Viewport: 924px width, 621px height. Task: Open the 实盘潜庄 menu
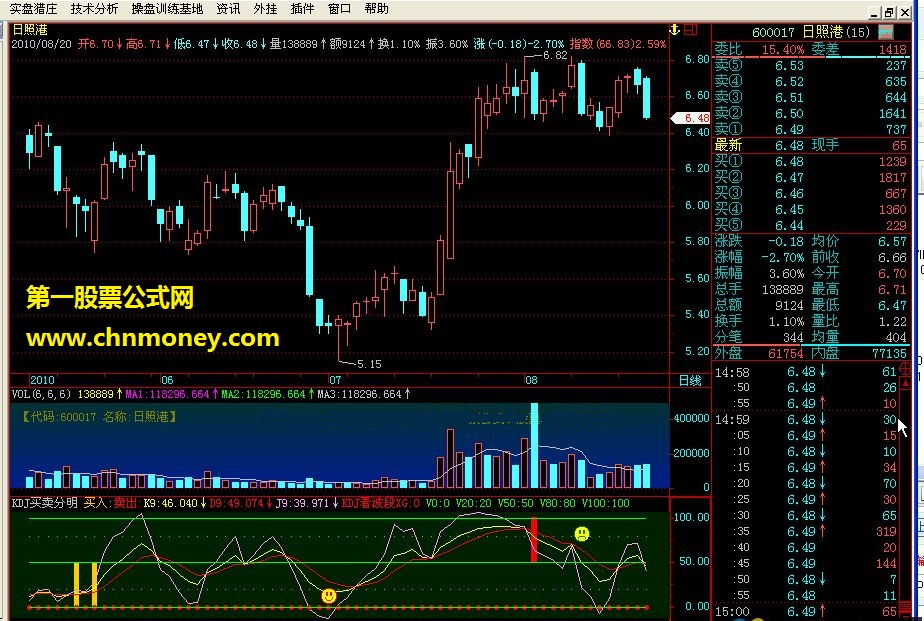coord(34,9)
